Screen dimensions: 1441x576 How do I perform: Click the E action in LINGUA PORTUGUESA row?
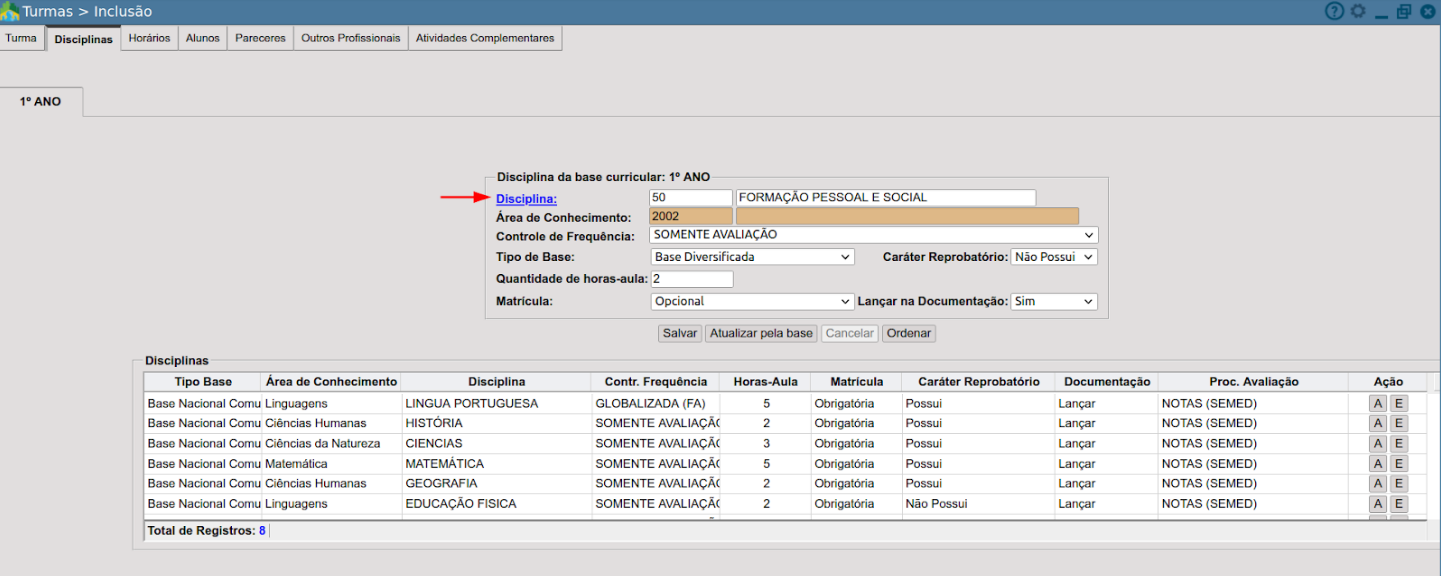click(x=1399, y=404)
